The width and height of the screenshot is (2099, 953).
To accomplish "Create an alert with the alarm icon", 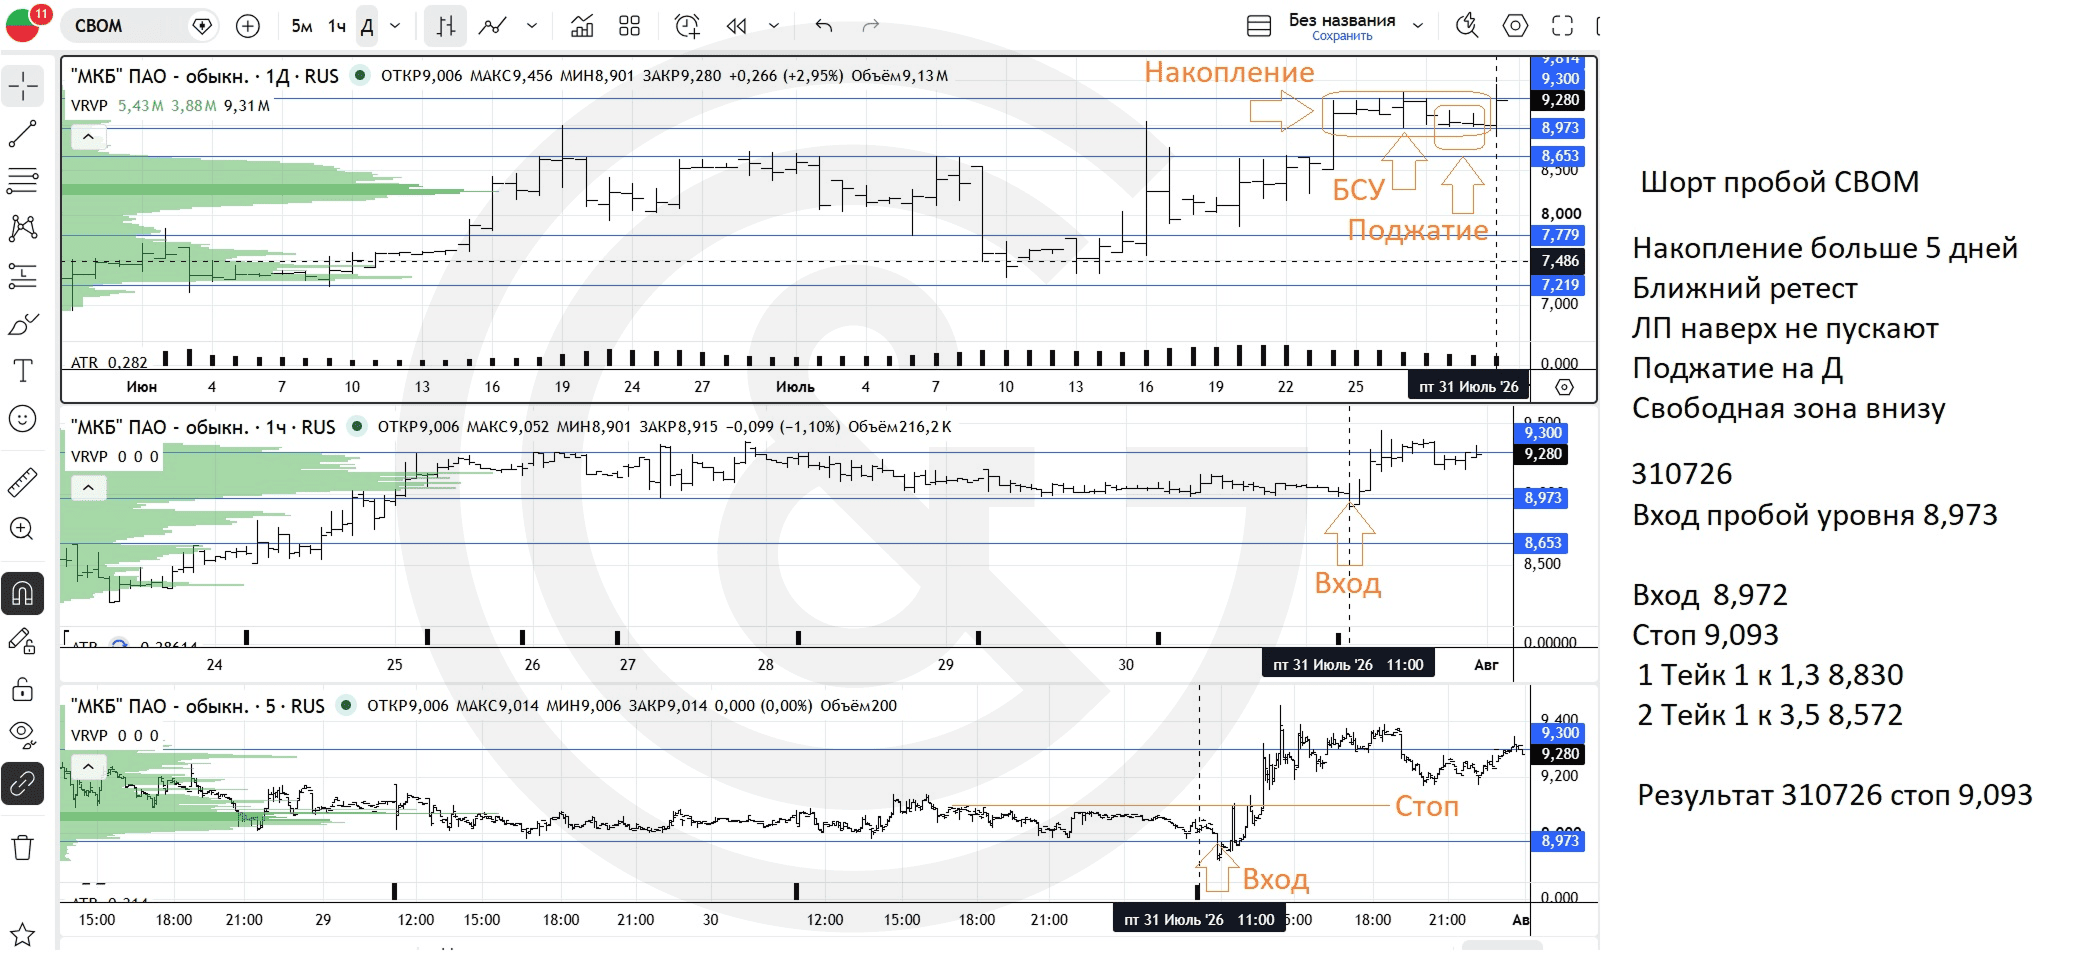I will tap(687, 26).
